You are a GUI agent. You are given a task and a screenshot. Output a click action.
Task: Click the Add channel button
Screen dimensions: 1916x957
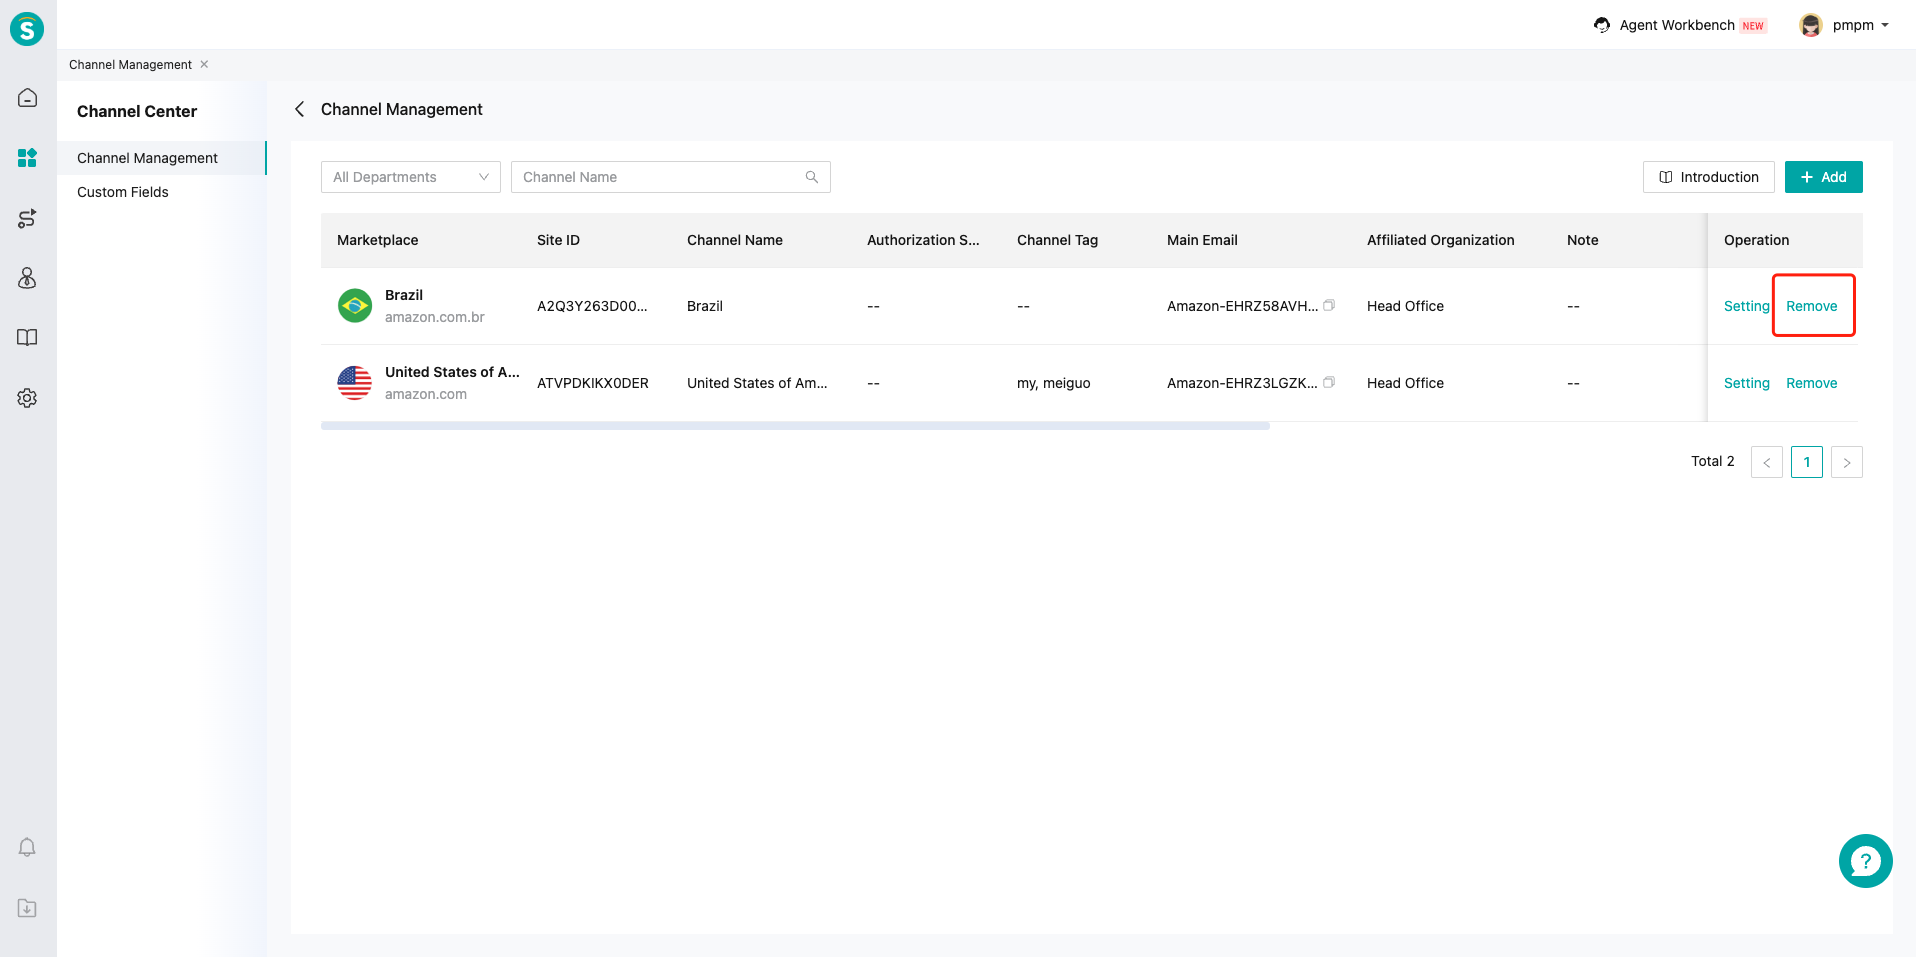click(x=1824, y=177)
